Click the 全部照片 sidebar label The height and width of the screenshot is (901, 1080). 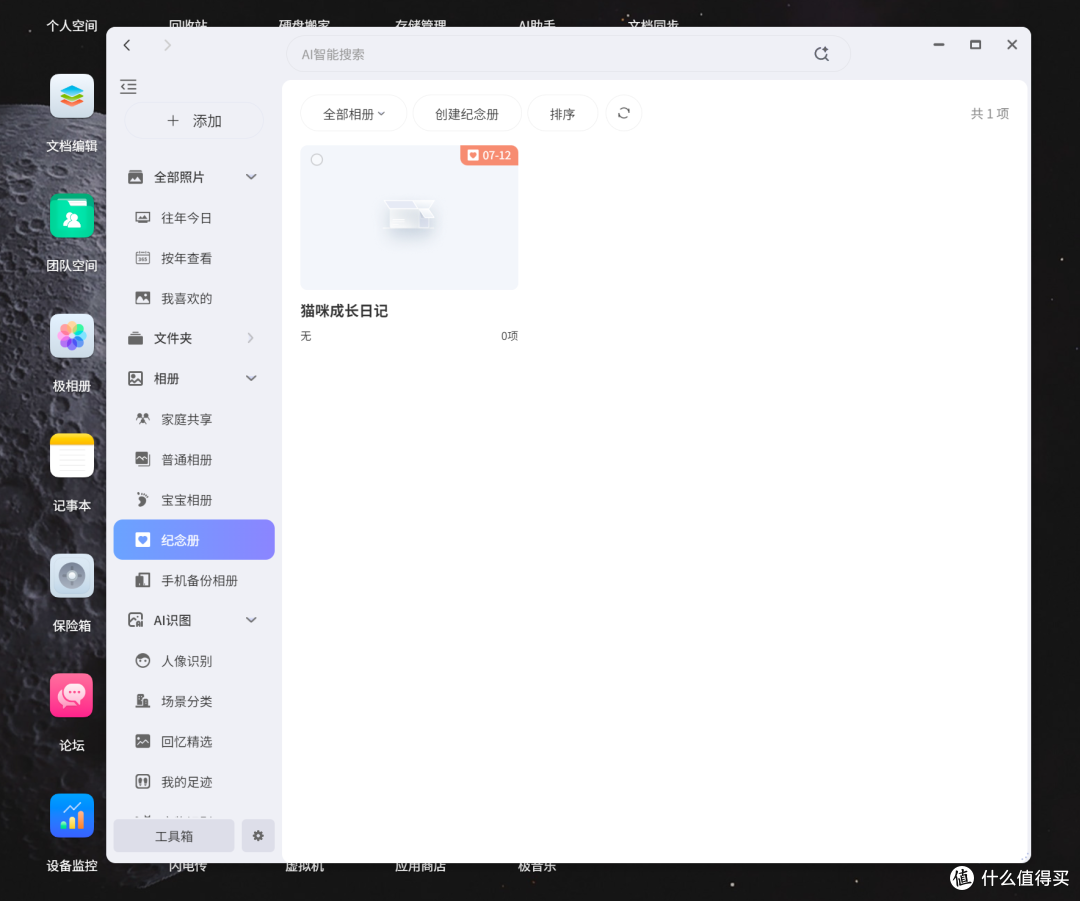pyautogui.click(x=179, y=177)
